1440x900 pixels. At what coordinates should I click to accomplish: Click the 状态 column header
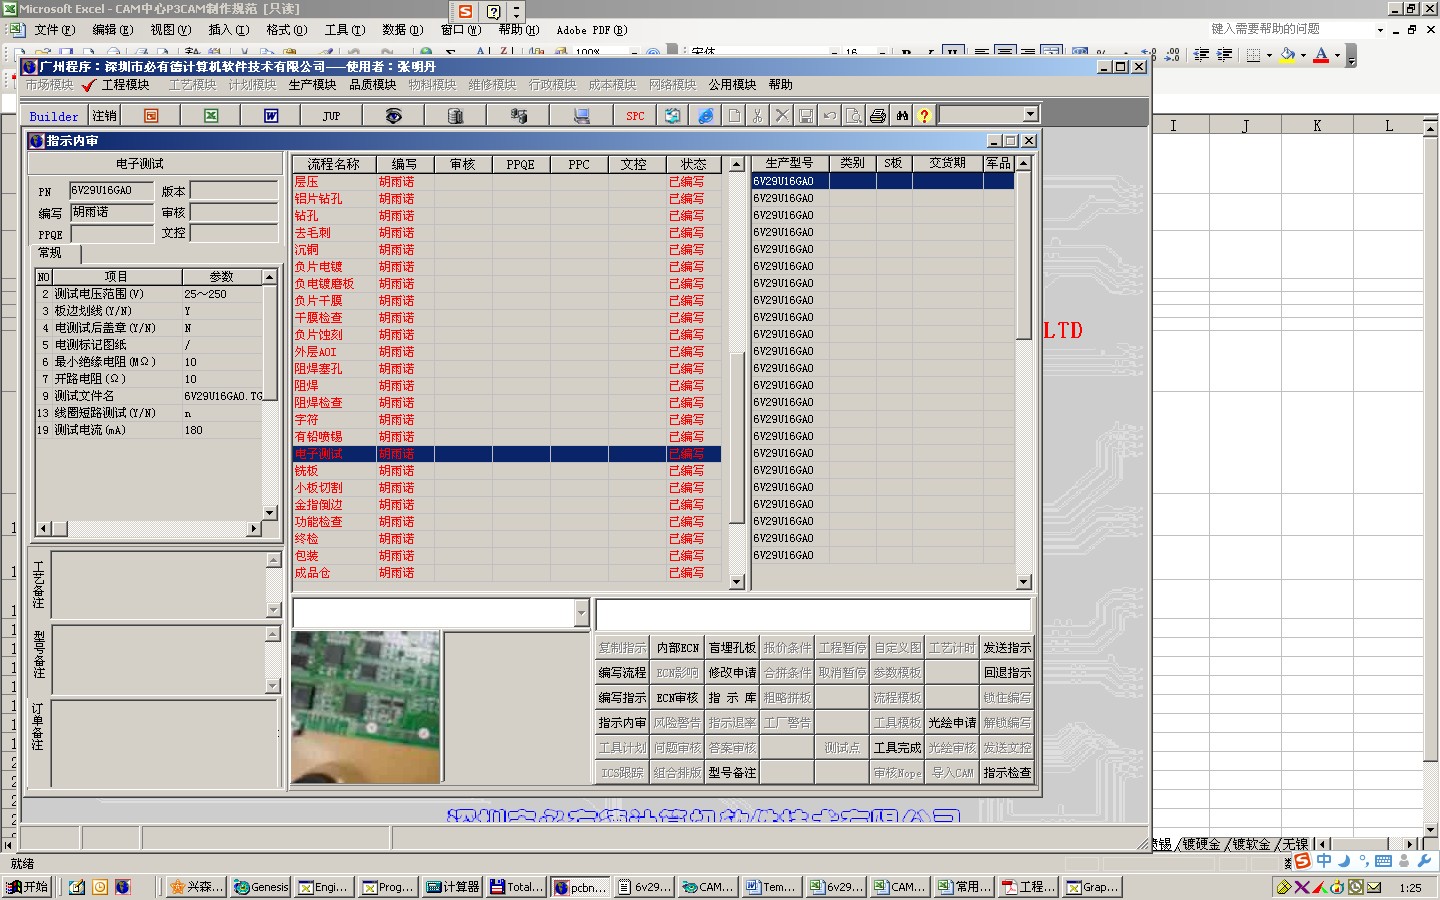(x=693, y=164)
